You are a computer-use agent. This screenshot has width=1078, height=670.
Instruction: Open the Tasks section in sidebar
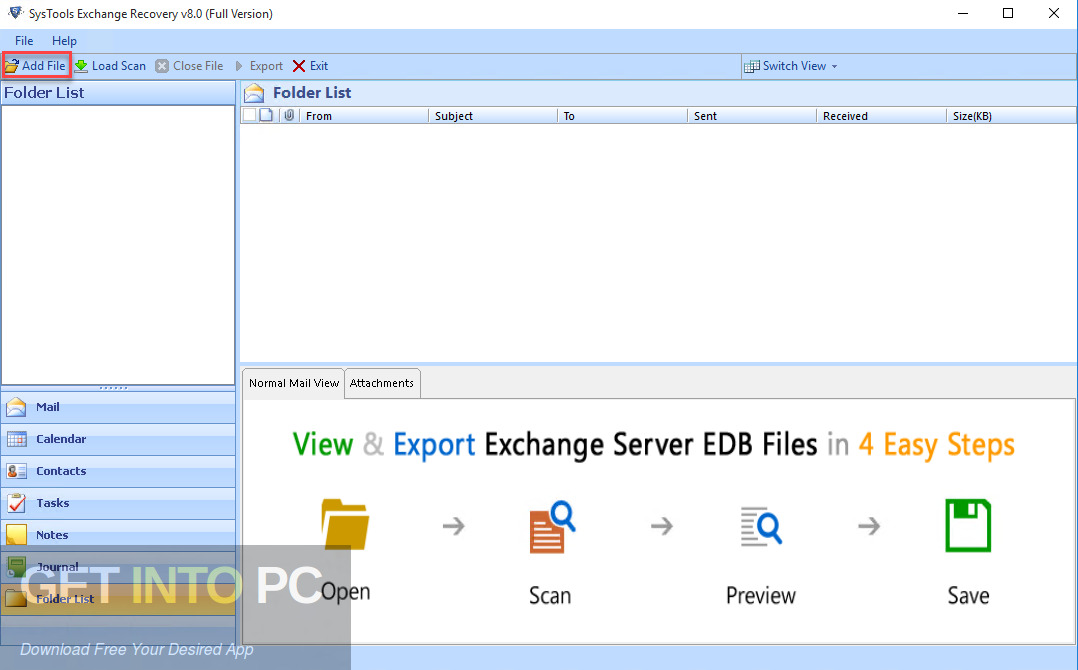tap(118, 503)
